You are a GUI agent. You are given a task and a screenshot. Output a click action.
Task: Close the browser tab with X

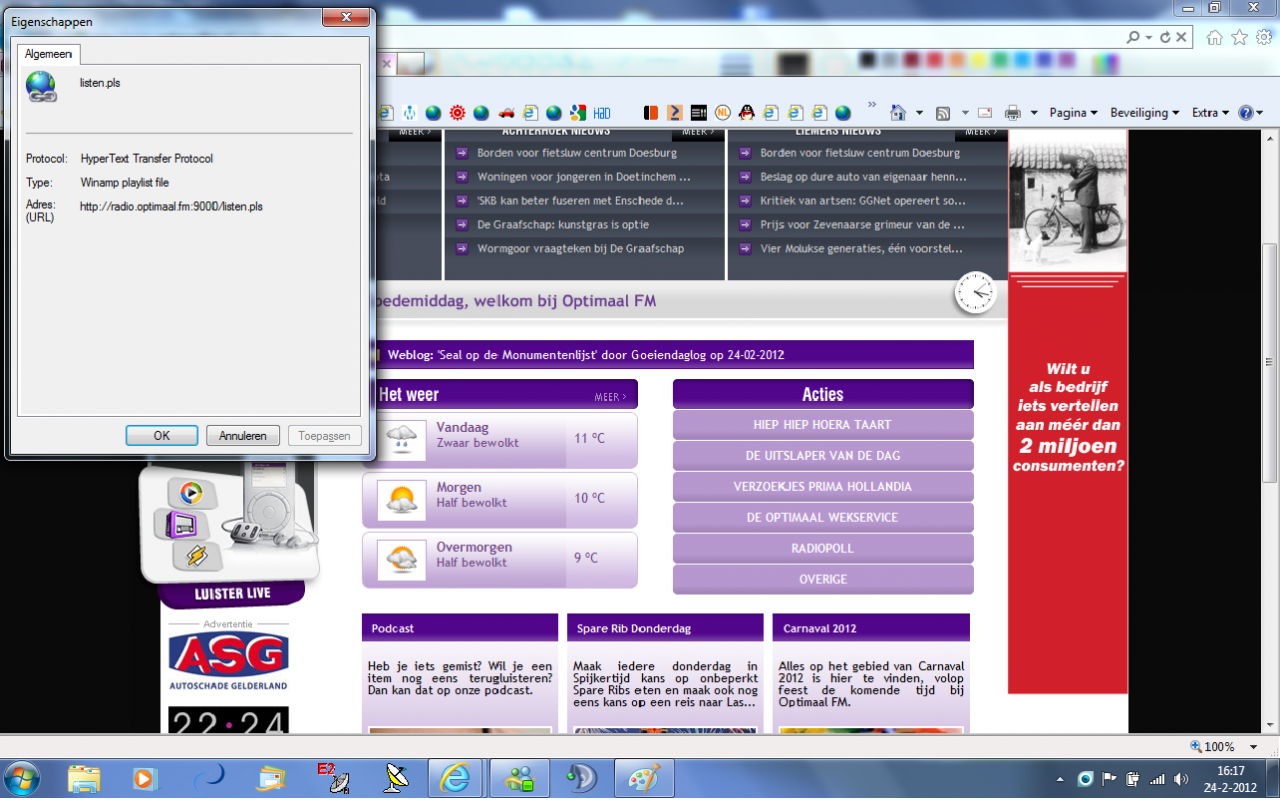point(387,63)
